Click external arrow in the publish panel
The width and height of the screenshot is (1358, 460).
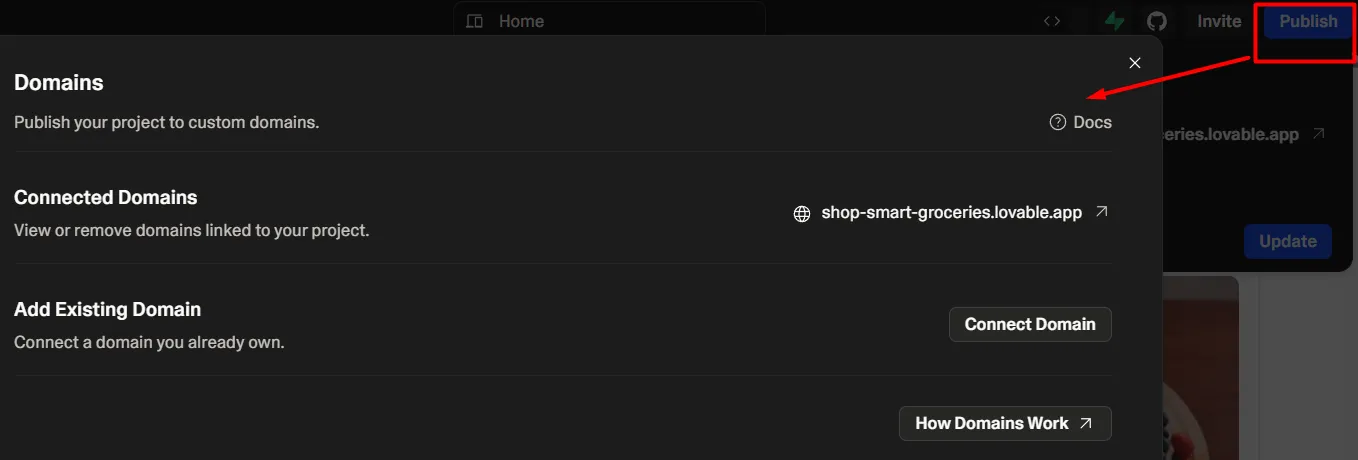click(1319, 133)
